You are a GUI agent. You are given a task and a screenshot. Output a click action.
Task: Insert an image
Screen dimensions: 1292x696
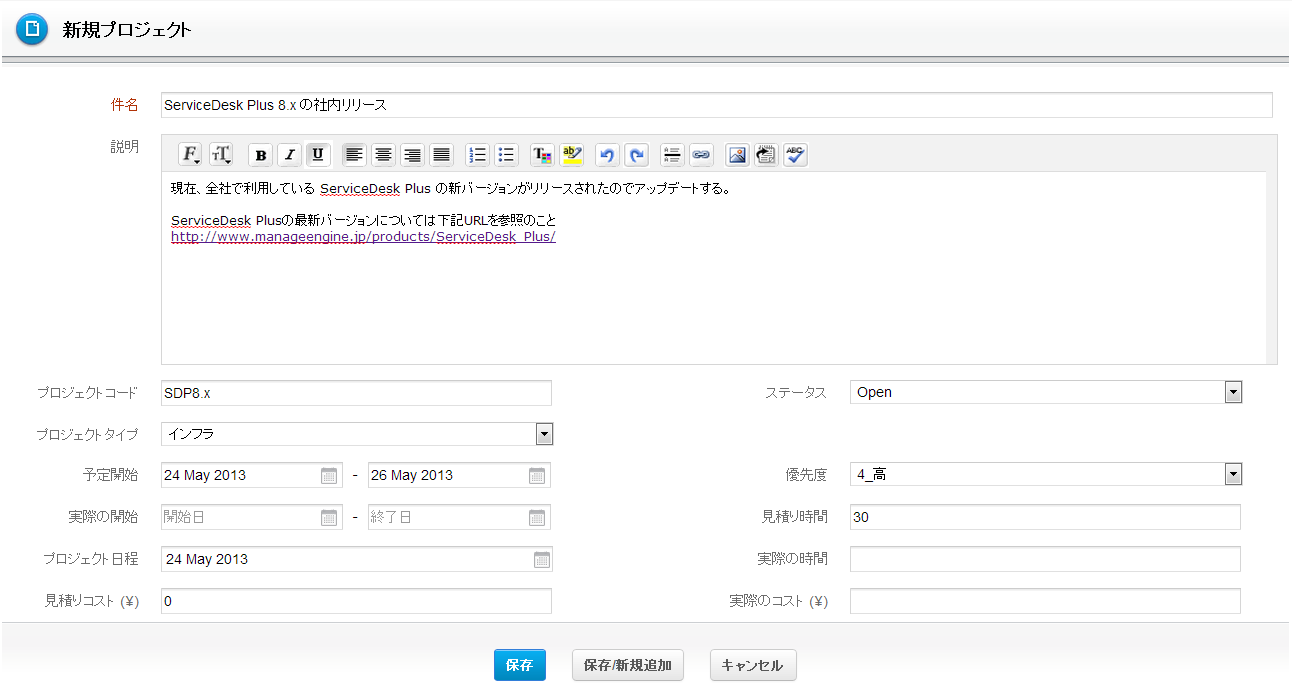[737, 155]
